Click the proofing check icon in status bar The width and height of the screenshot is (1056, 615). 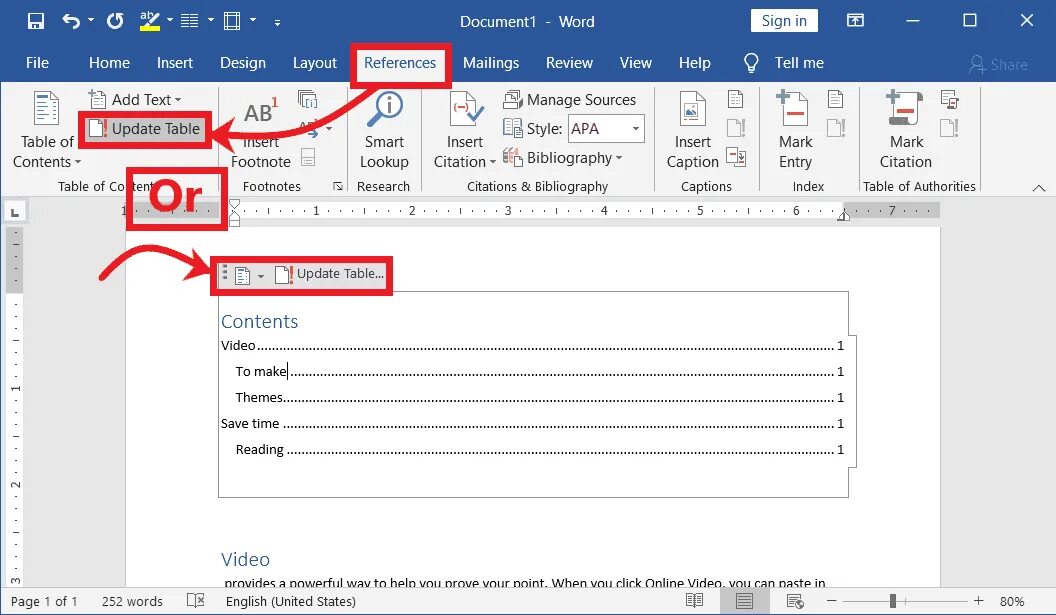tap(195, 600)
